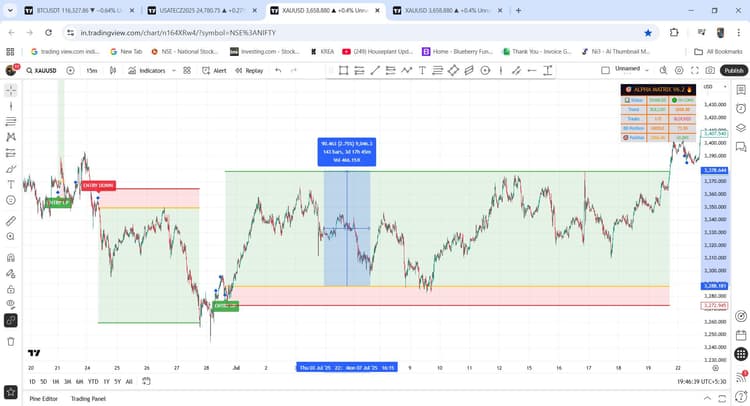Toggle lock all drawings
This screenshot has width=750, height=406.
[x=11, y=289]
